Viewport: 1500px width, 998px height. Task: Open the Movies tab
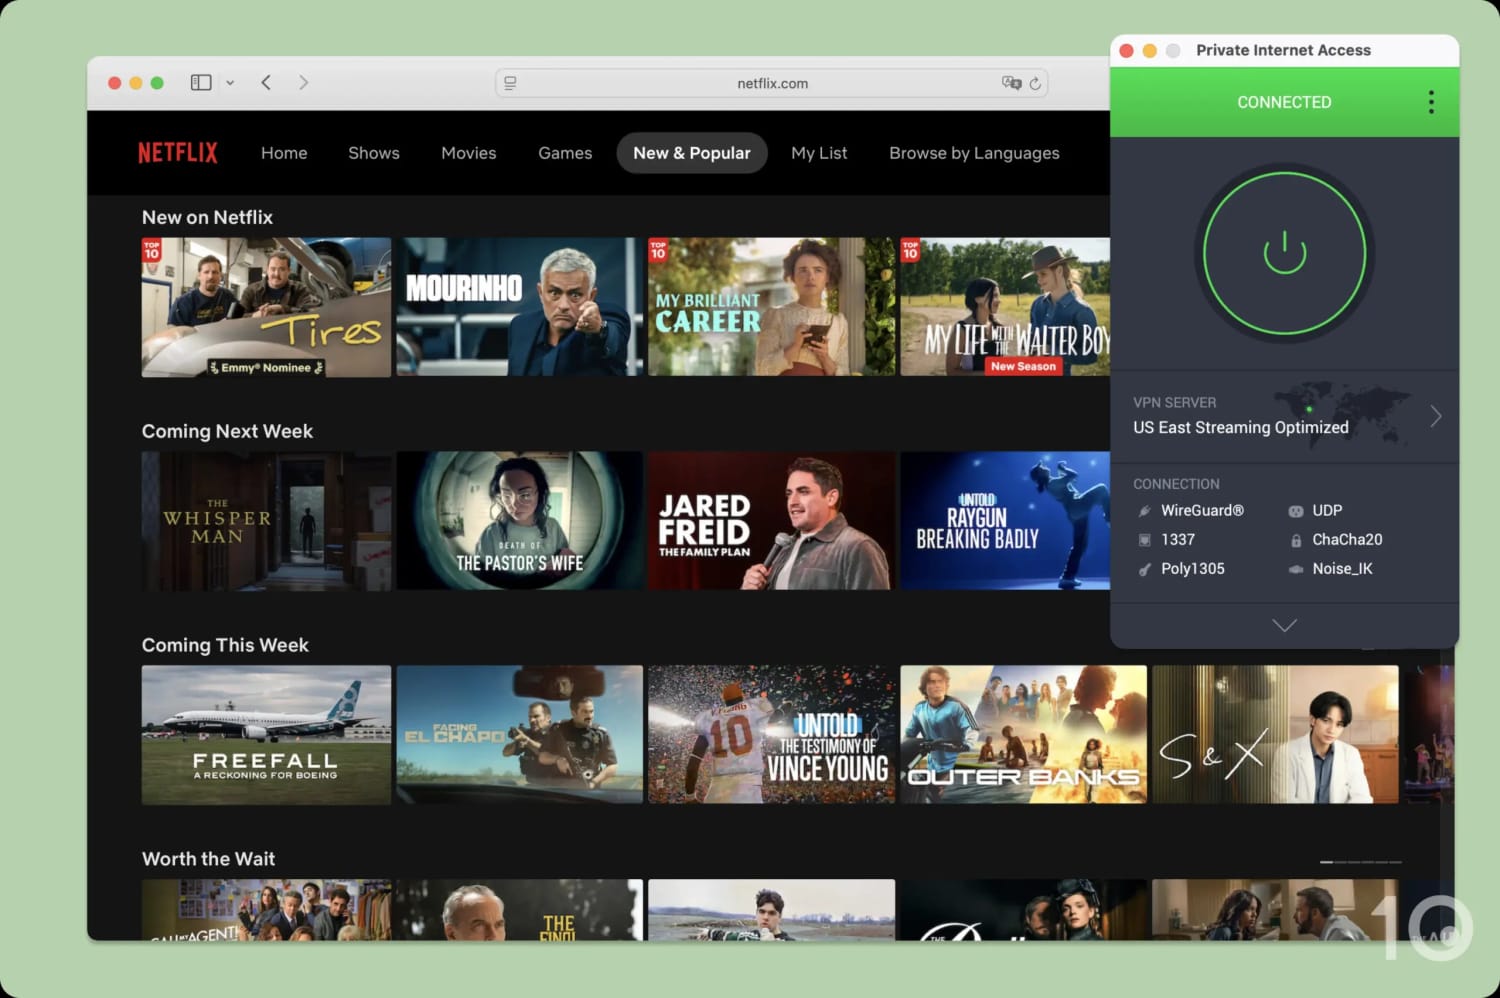point(469,153)
